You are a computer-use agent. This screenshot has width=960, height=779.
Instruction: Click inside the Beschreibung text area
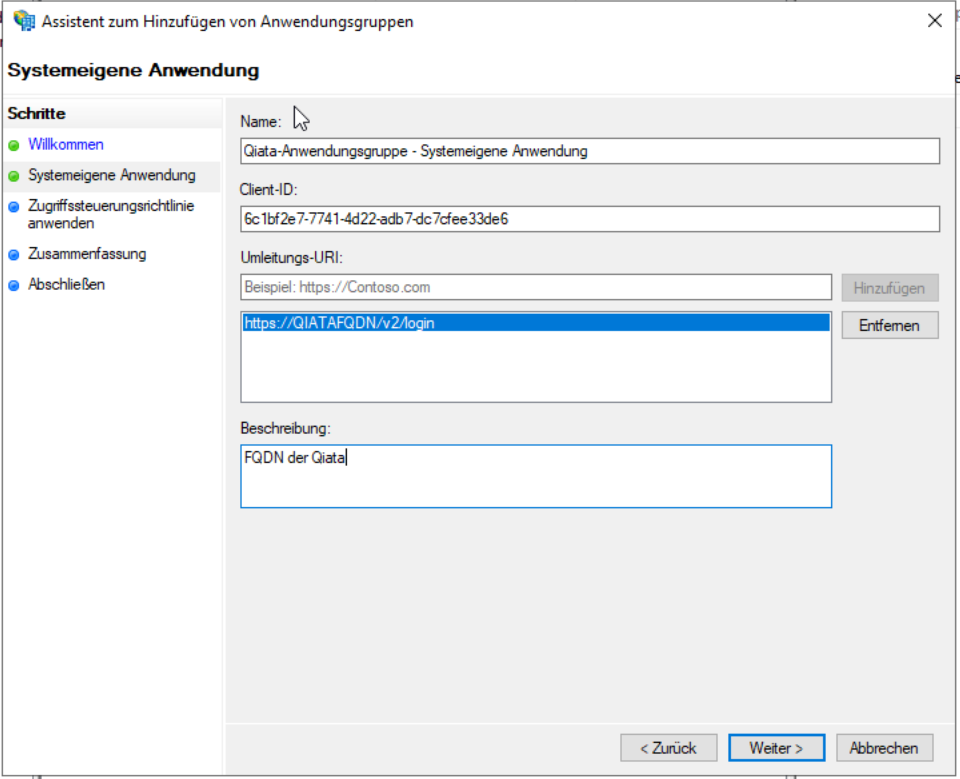(535, 475)
